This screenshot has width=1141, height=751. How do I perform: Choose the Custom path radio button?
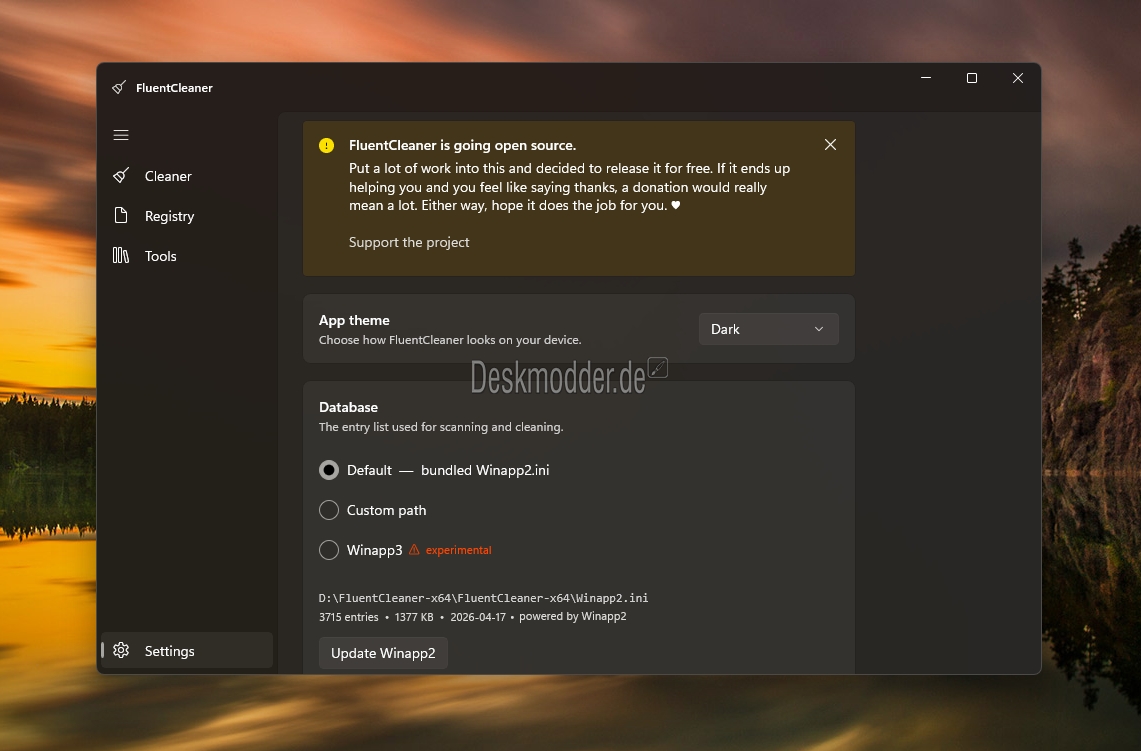click(x=329, y=510)
